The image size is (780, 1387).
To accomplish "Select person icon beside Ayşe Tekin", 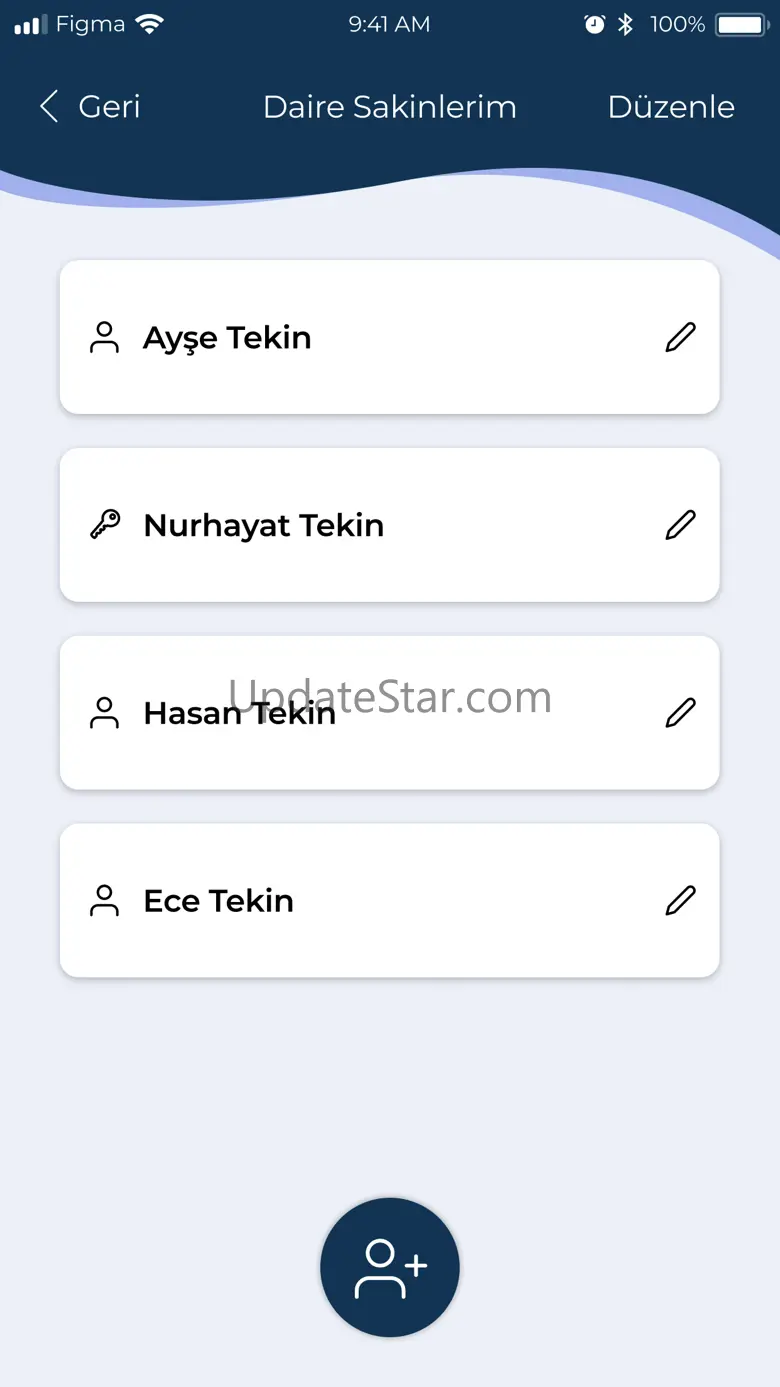I will (105, 338).
